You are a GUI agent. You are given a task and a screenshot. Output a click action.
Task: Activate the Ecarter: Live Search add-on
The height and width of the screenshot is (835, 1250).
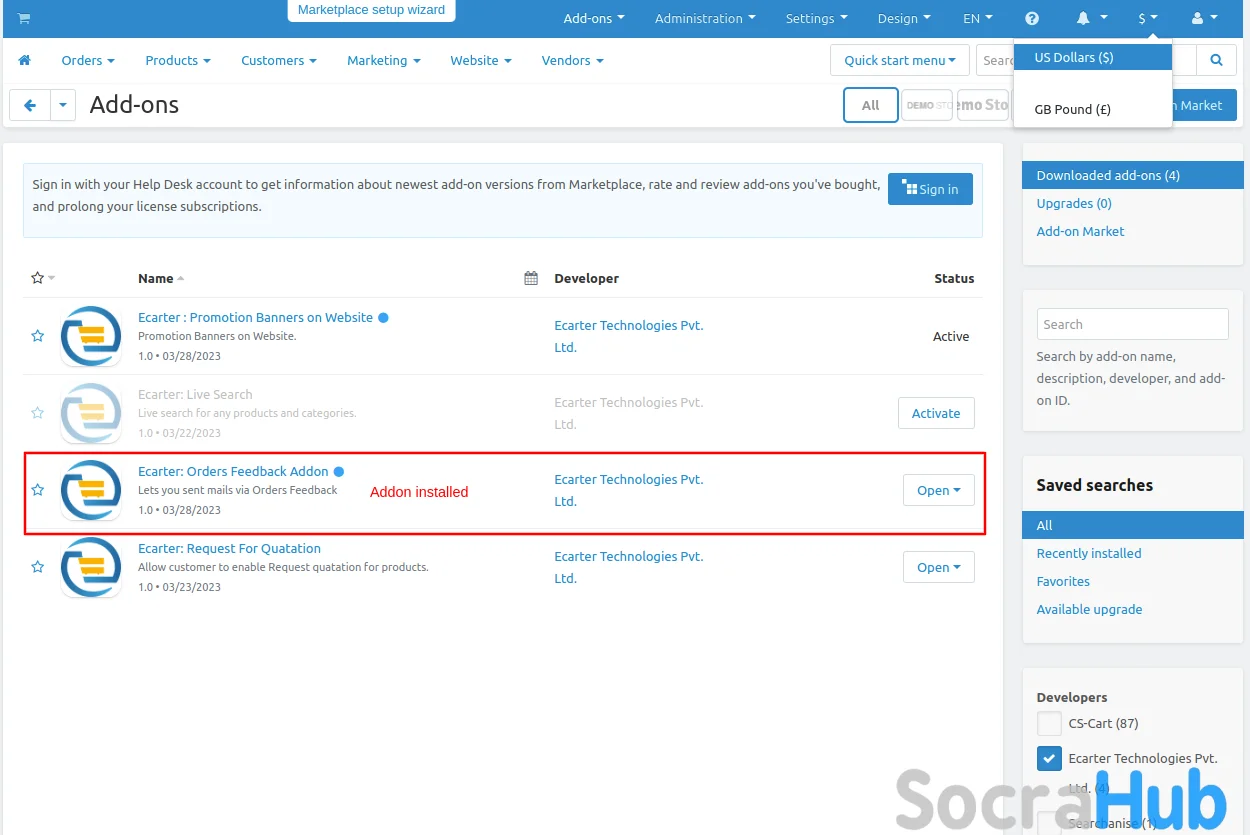pos(936,413)
